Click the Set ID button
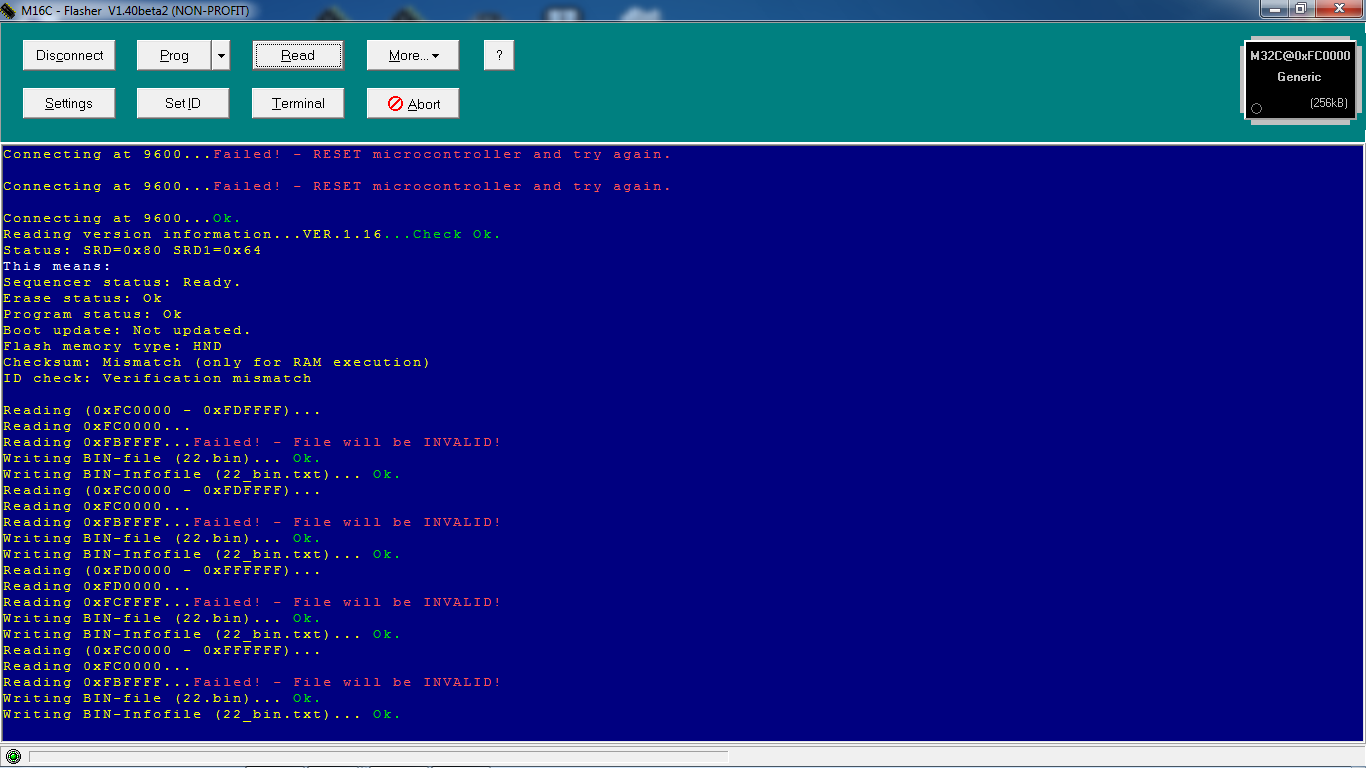Image resolution: width=1366 pixels, height=768 pixels. tap(182, 104)
